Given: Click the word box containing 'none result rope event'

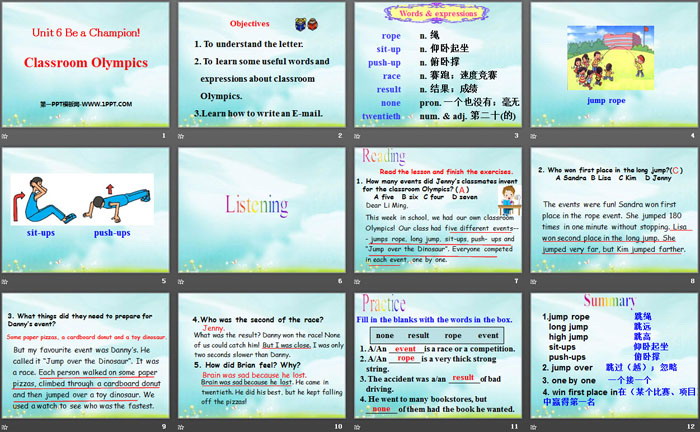Looking at the screenshot, I should pos(437,335).
